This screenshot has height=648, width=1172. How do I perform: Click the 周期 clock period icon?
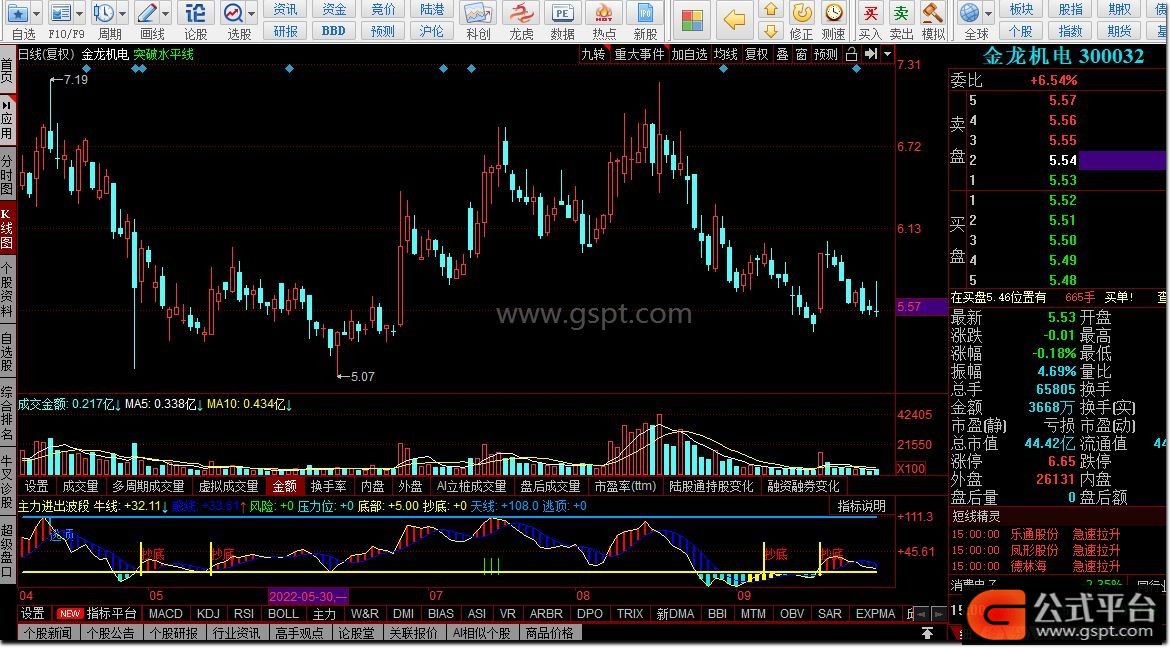coord(103,13)
